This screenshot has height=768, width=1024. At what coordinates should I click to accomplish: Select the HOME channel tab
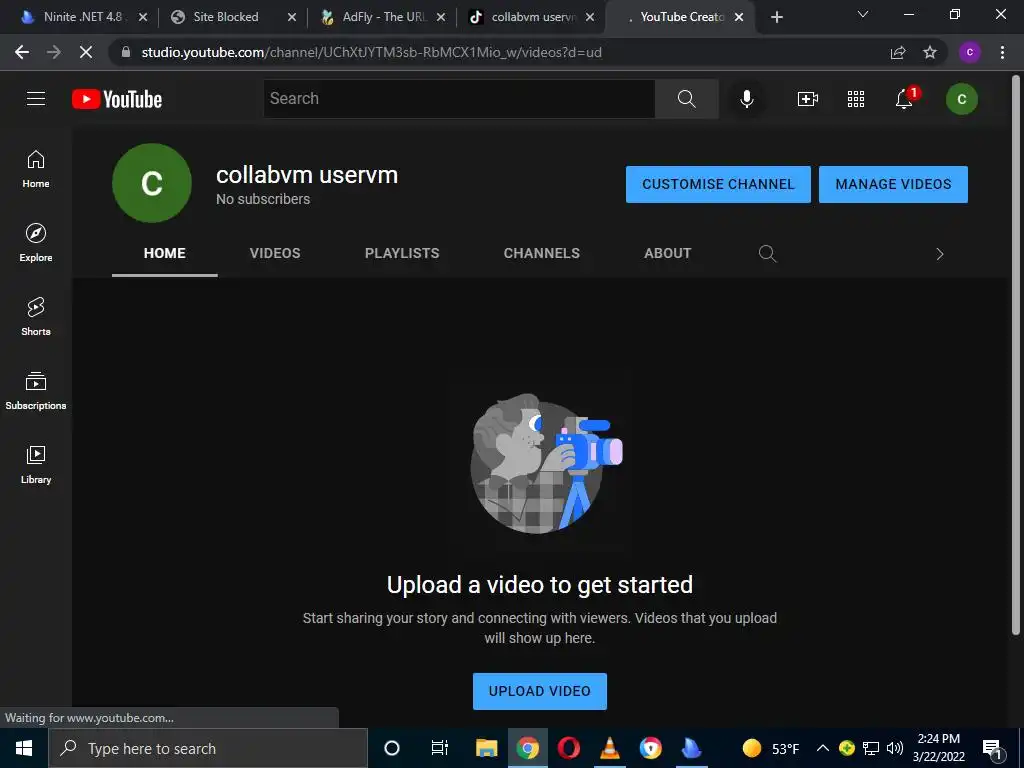coord(165,253)
